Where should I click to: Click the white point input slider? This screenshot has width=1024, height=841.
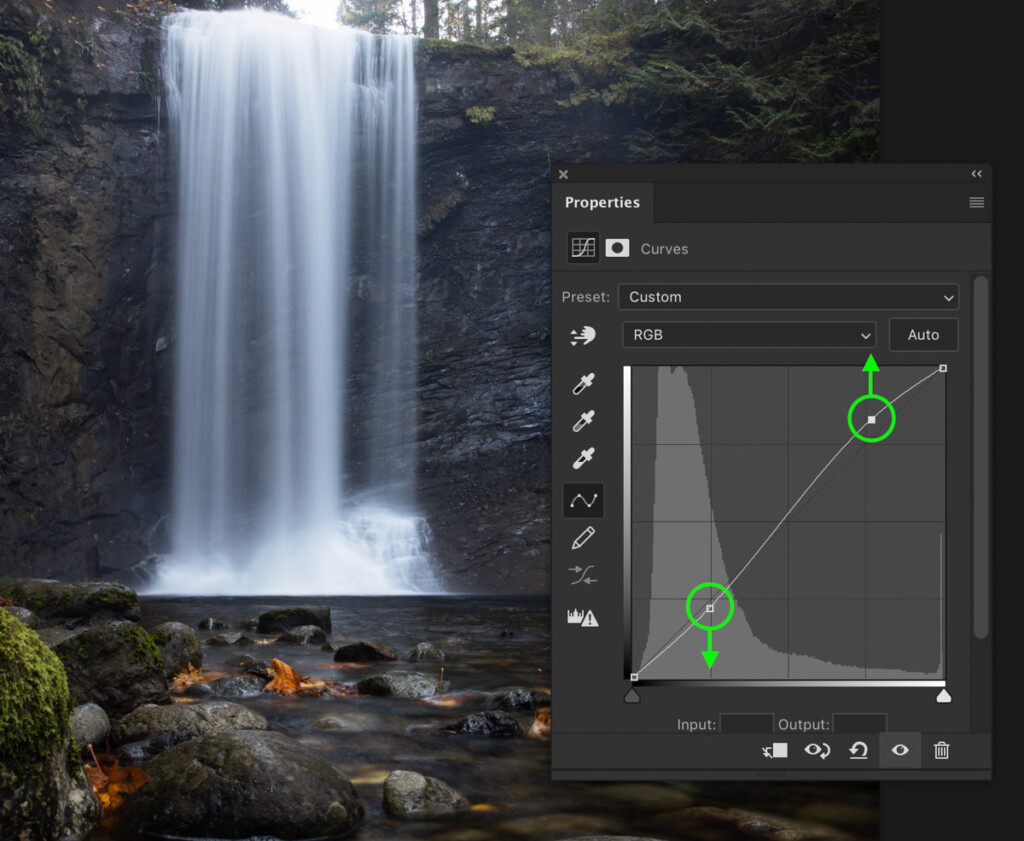[x=944, y=696]
